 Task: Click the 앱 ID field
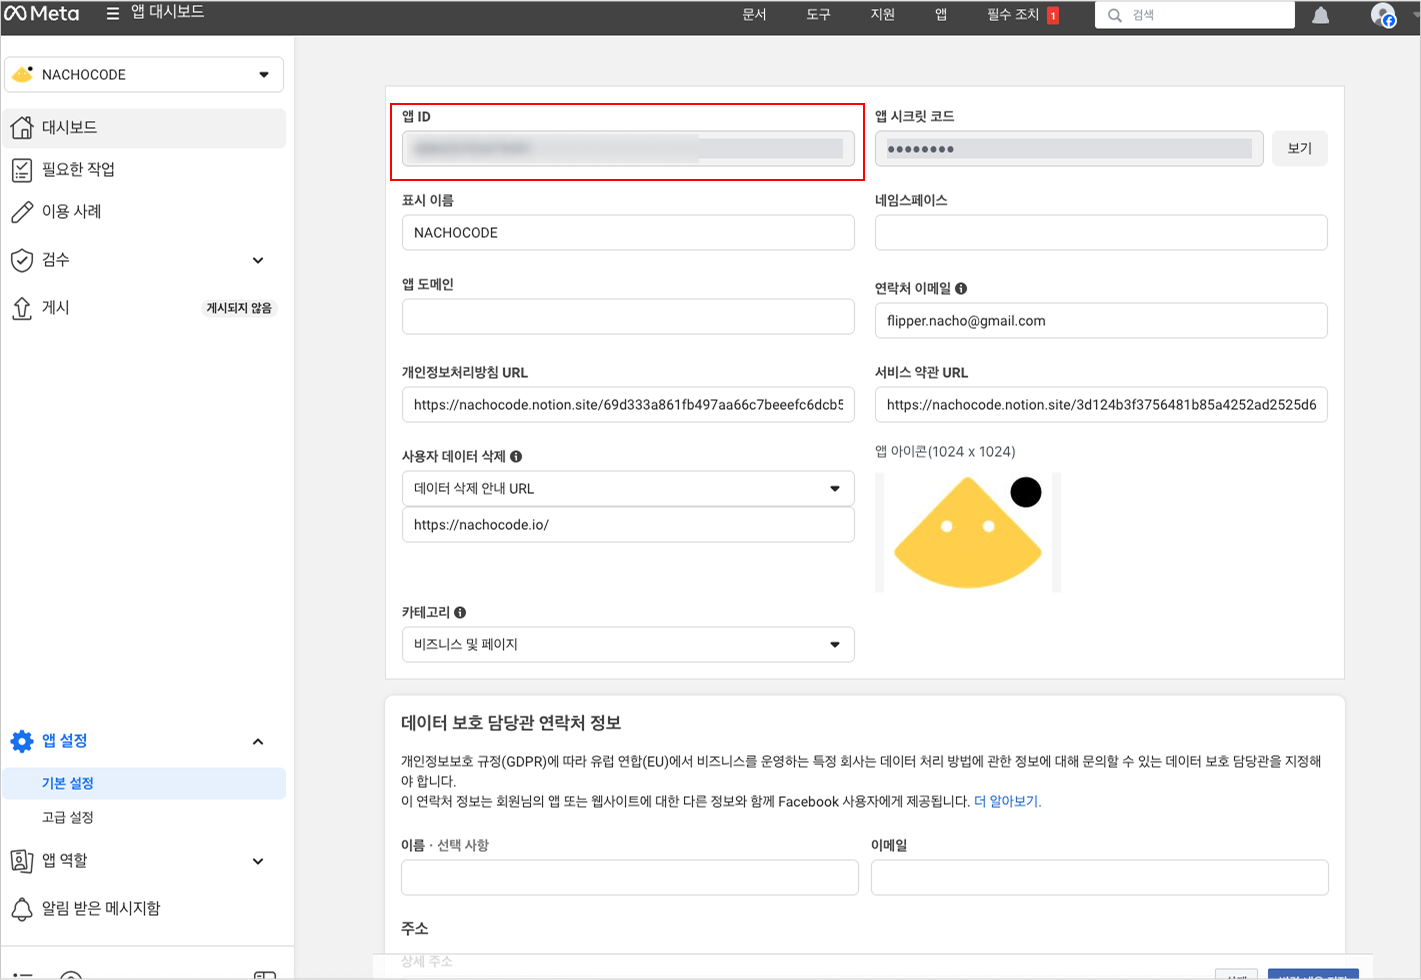tap(628, 148)
